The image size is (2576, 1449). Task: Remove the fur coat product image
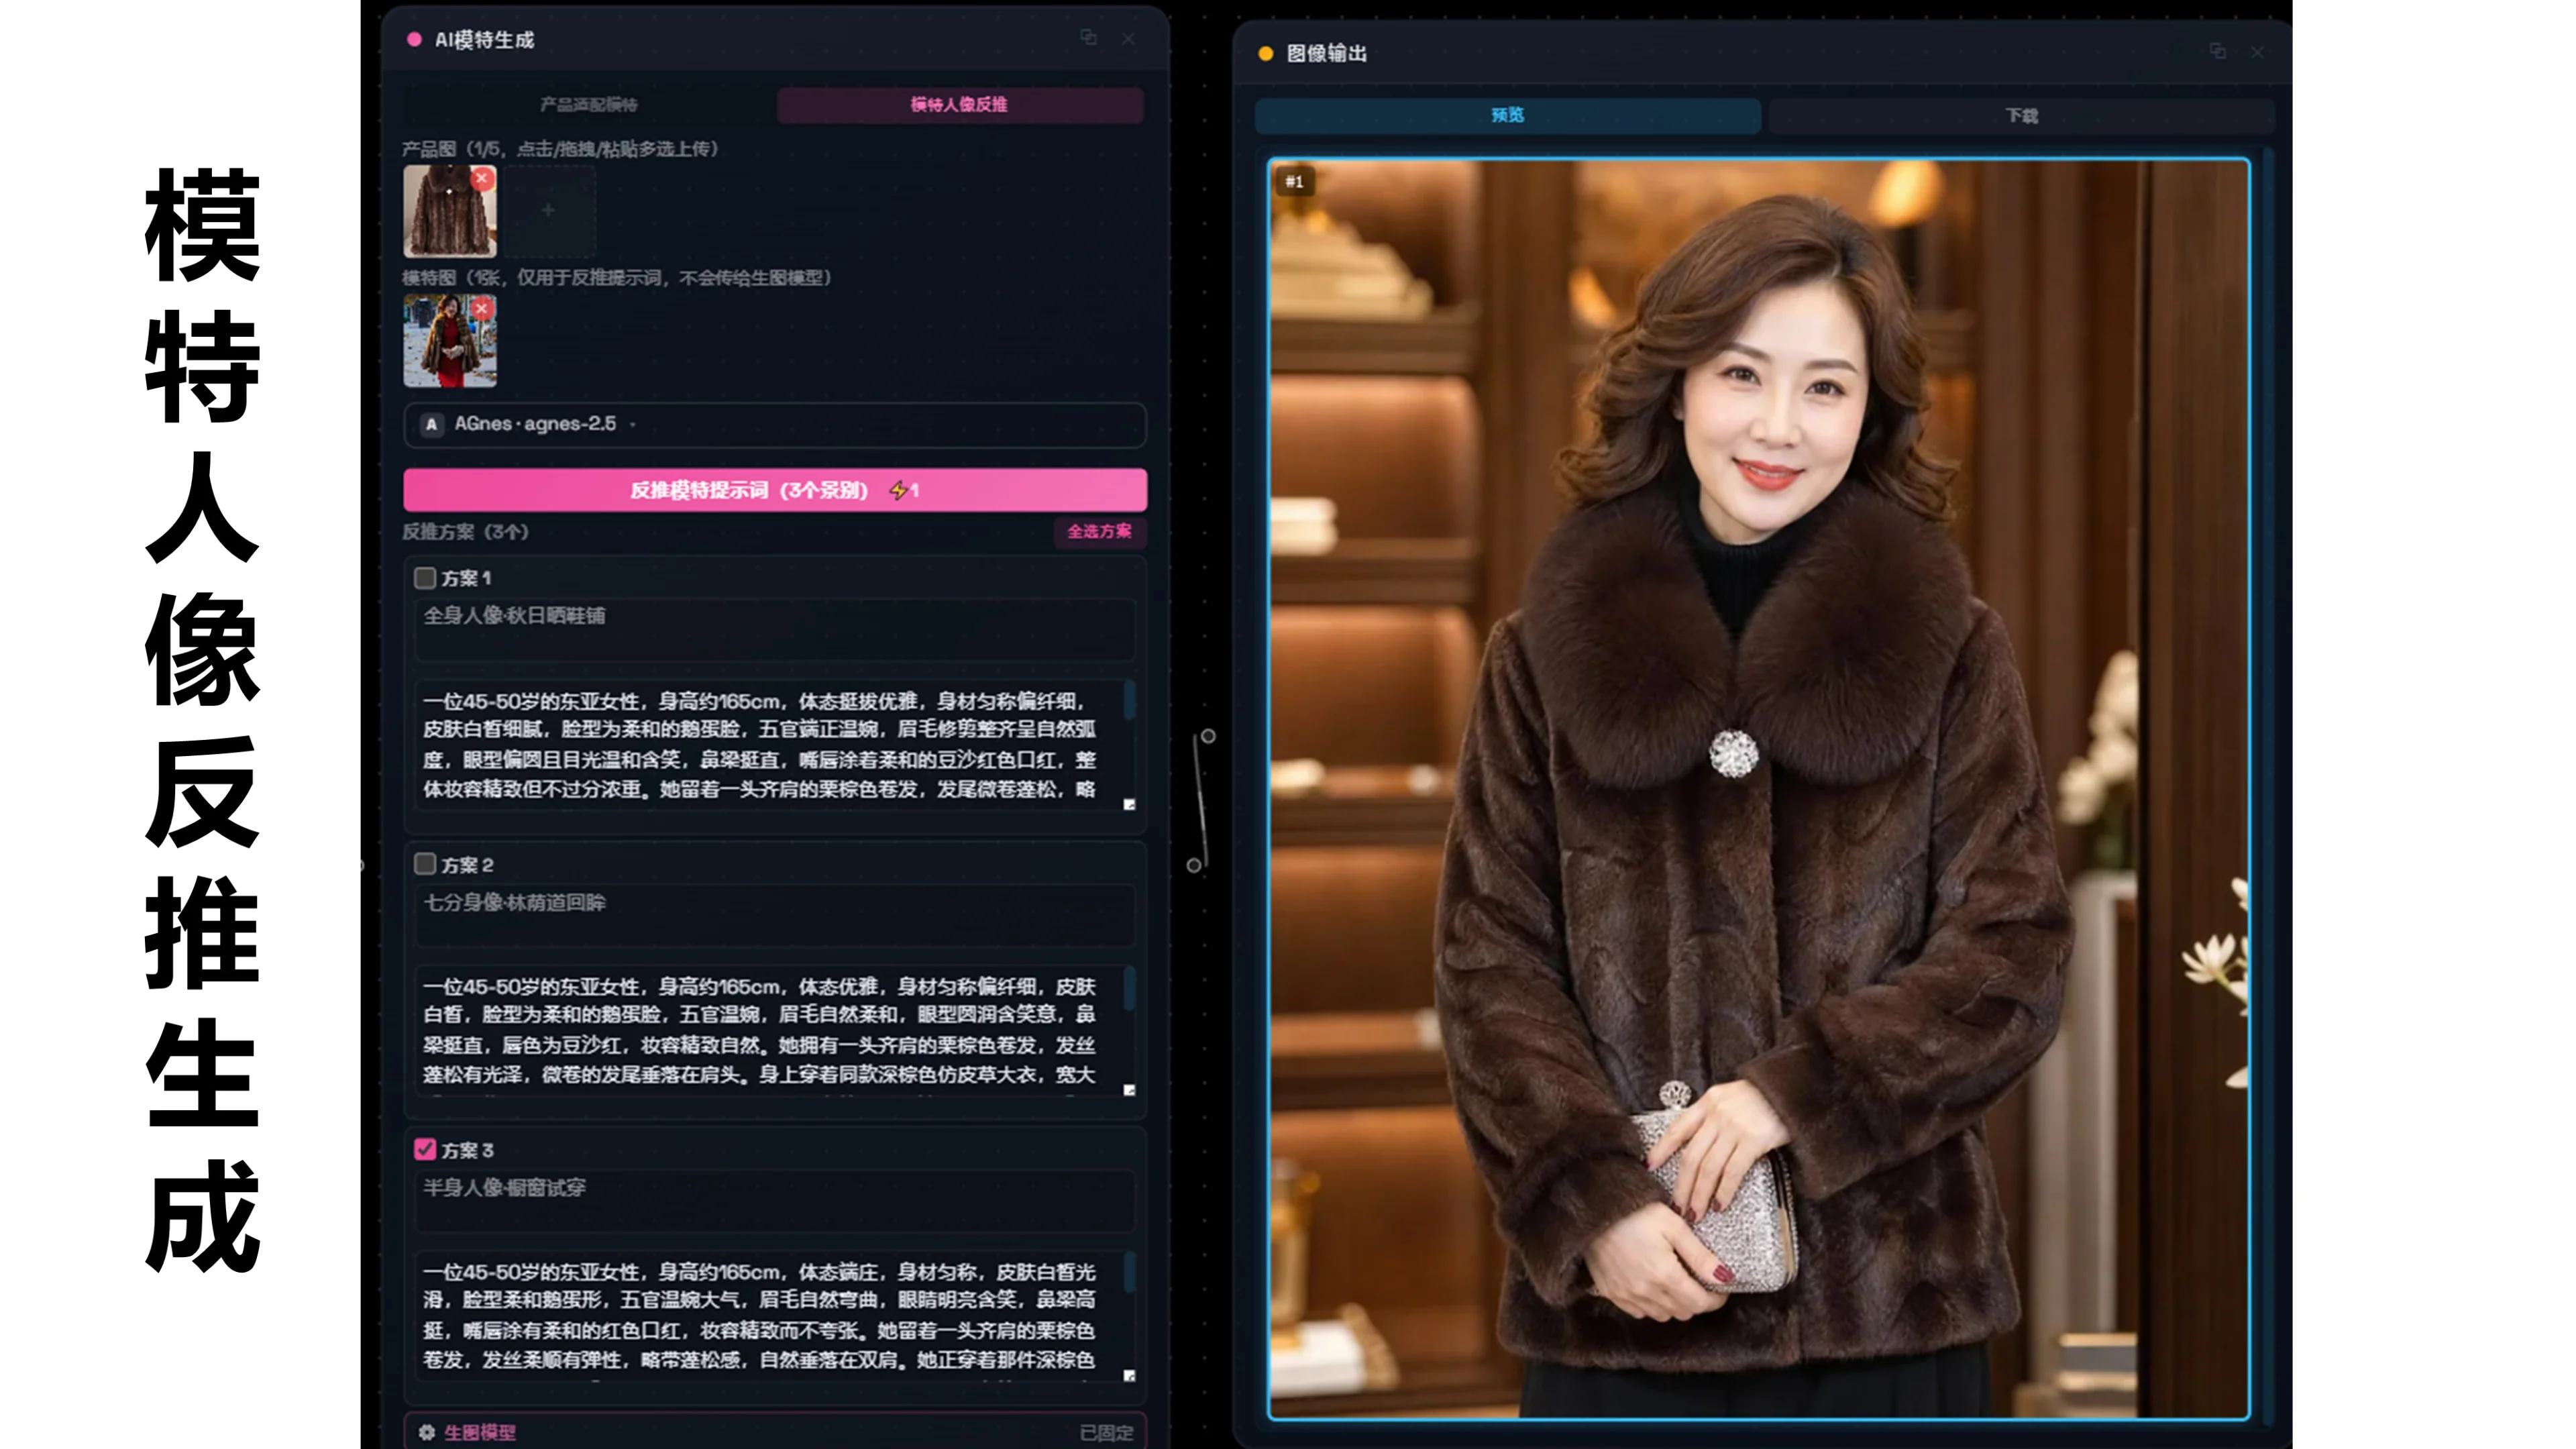point(482,179)
